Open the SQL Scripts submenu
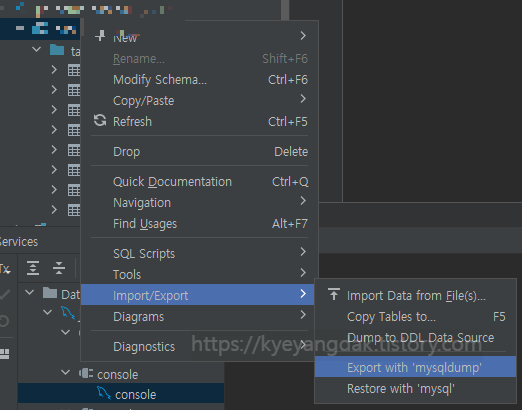The width and height of the screenshot is (522, 410). pos(199,254)
